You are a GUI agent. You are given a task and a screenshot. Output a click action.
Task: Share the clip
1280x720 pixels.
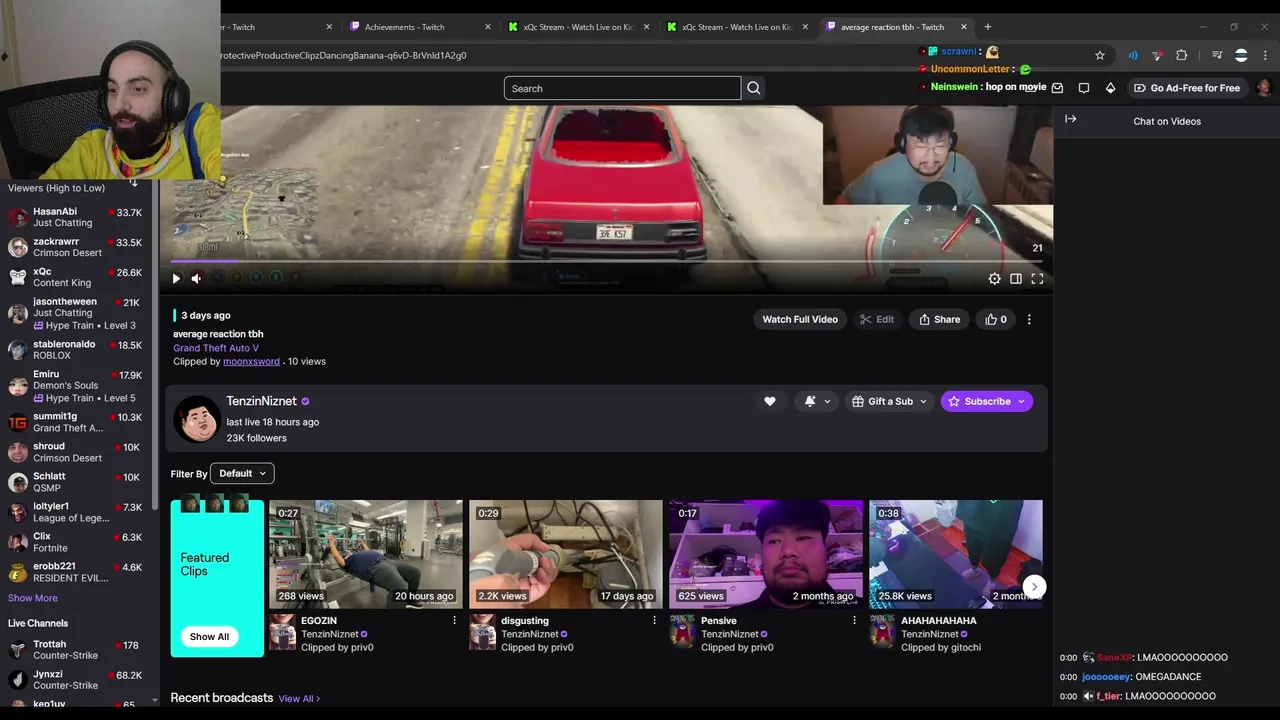pyautogui.click(x=939, y=319)
